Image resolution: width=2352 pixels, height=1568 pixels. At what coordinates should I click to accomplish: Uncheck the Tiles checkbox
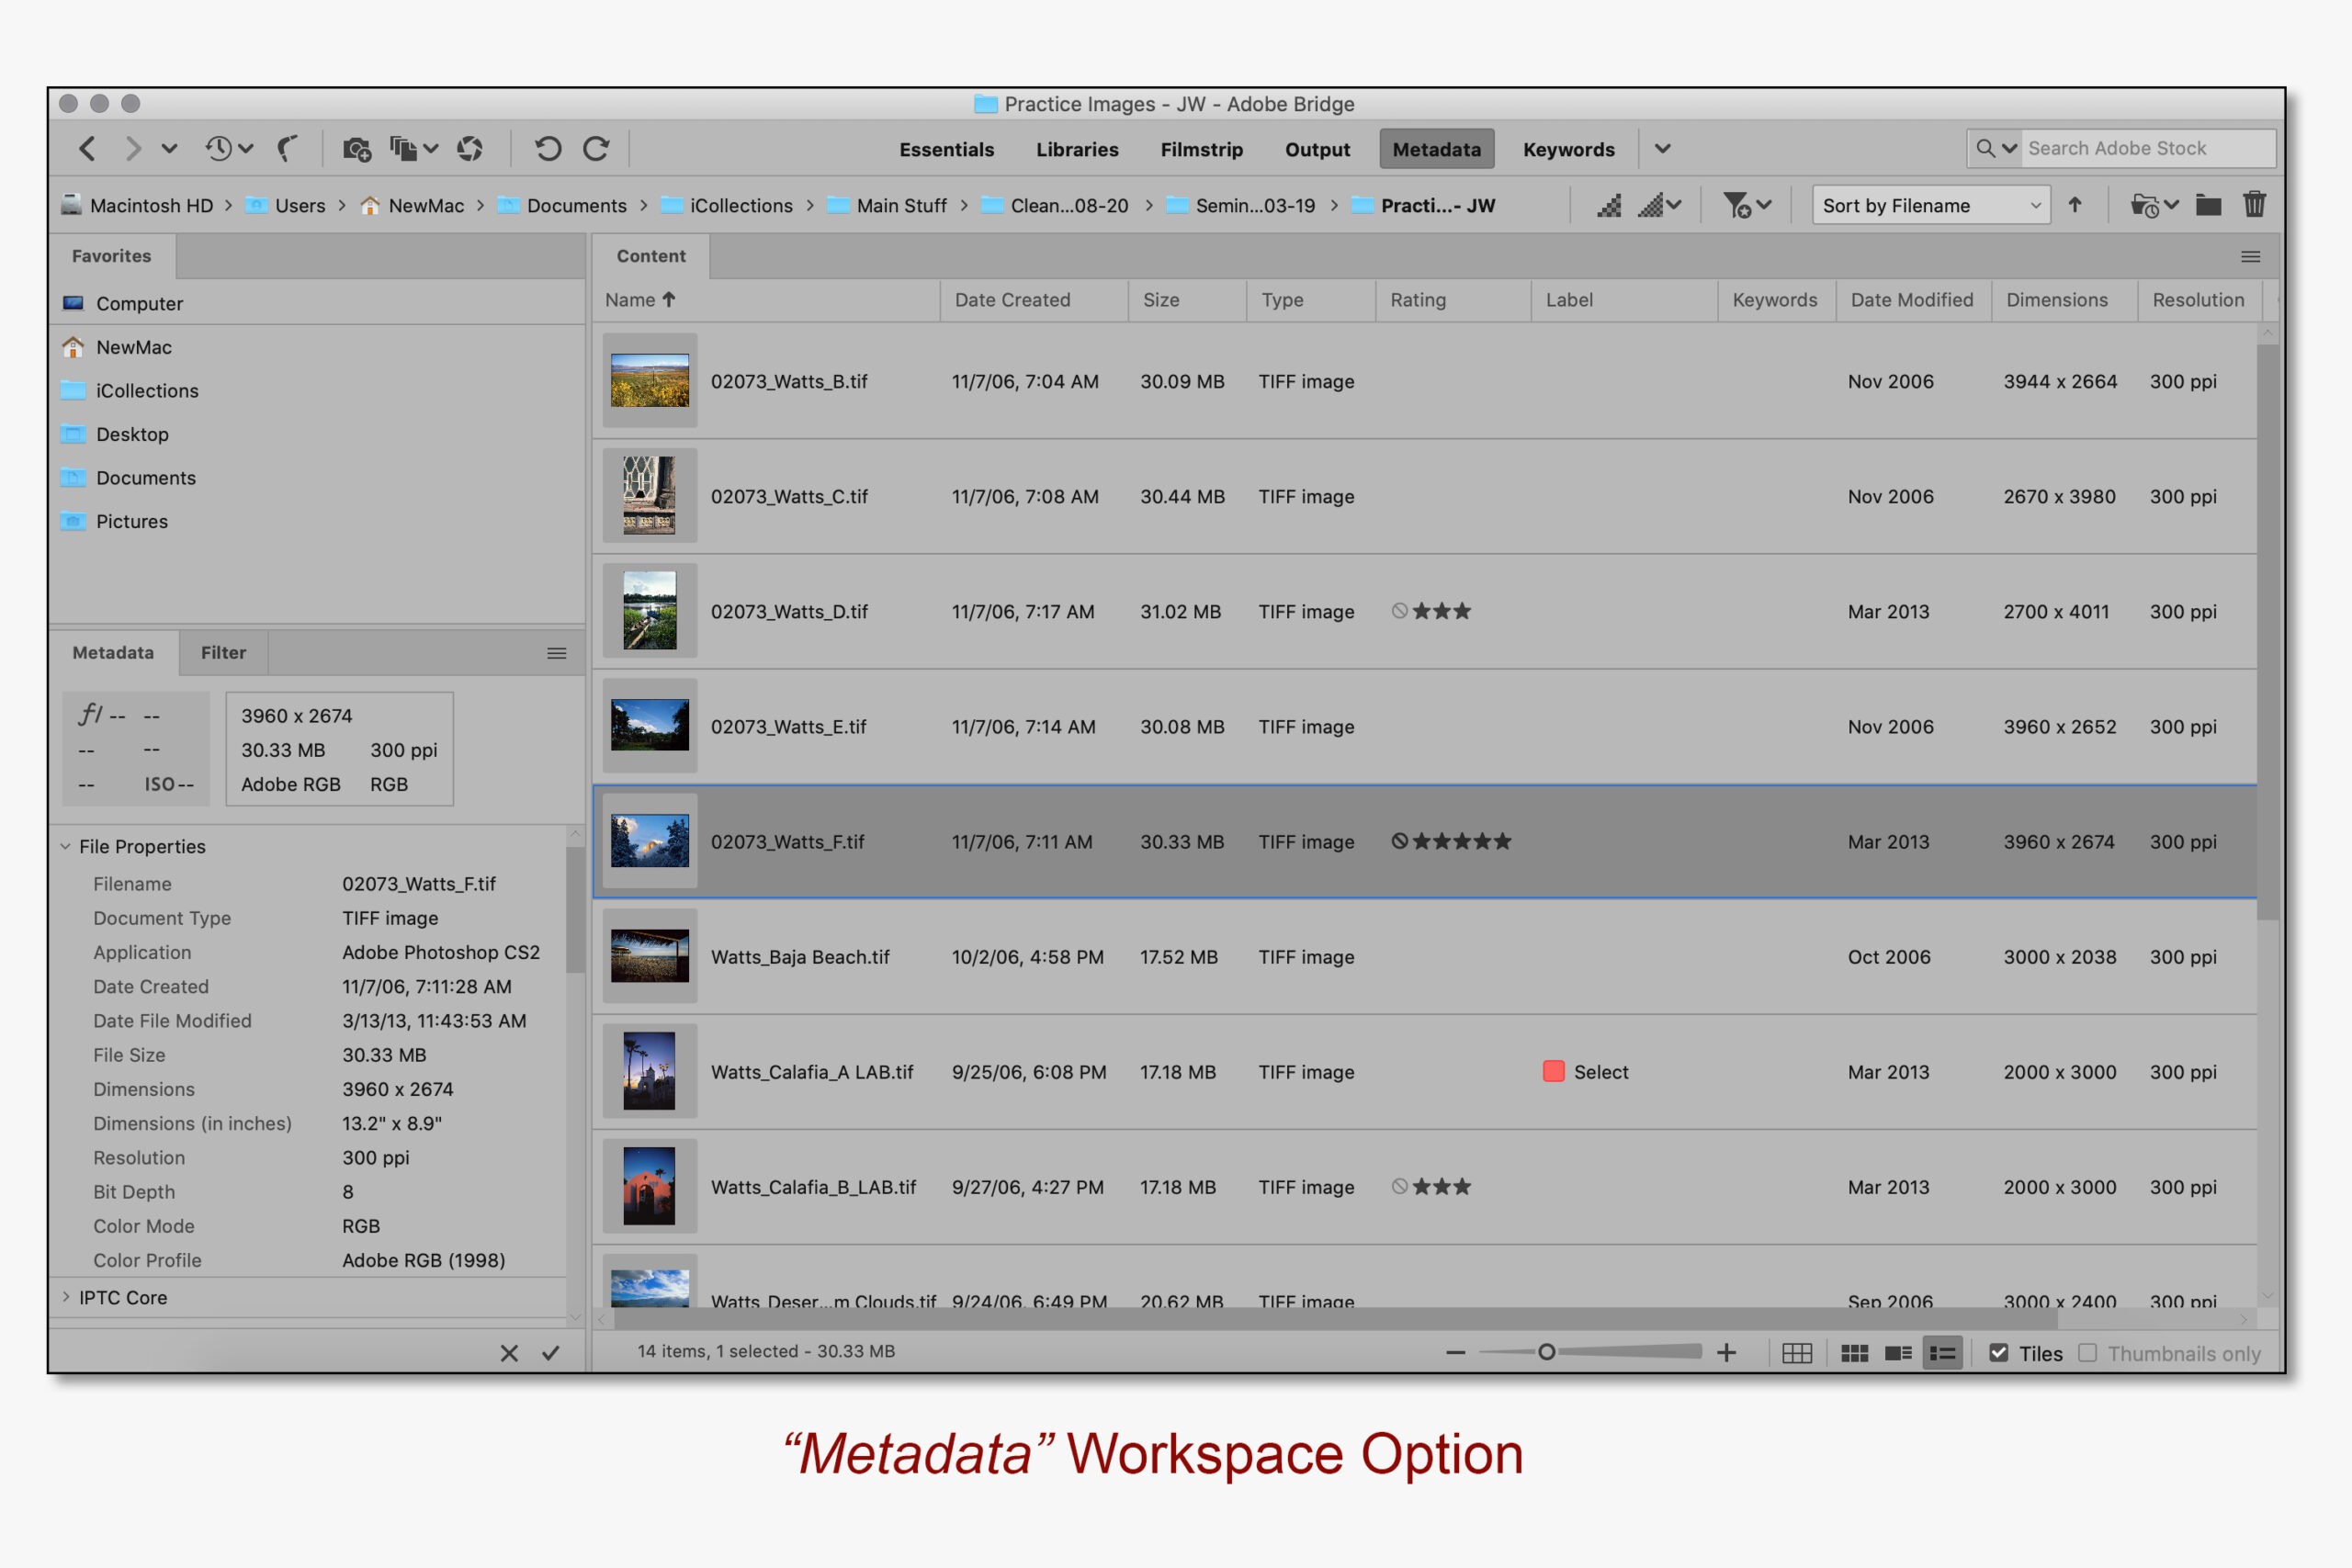pyautogui.click(x=1998, y=1352)
